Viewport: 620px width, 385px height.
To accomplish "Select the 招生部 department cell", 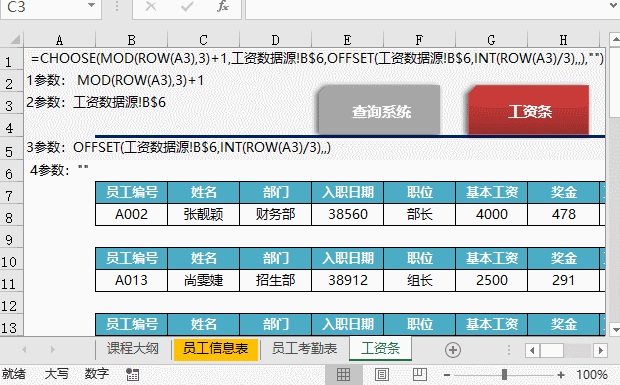I will 276,280.
